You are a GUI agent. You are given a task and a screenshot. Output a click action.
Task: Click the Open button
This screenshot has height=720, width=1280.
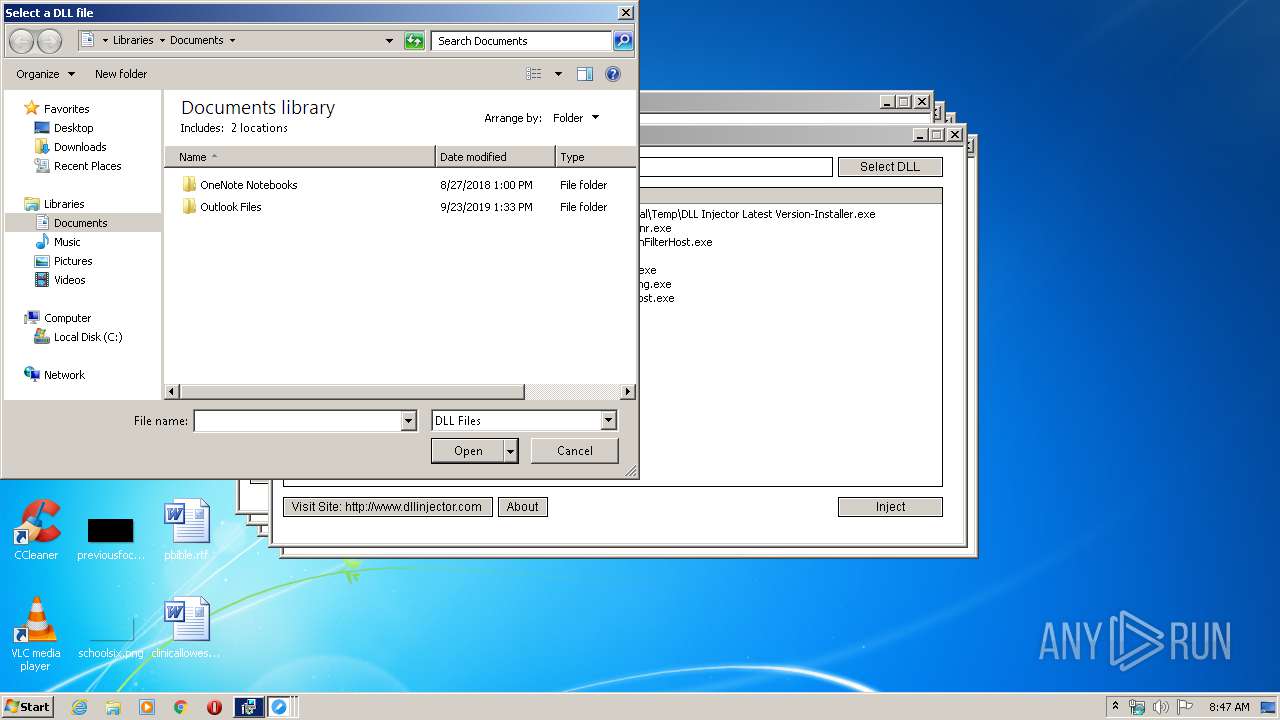[x=468, y=451]
